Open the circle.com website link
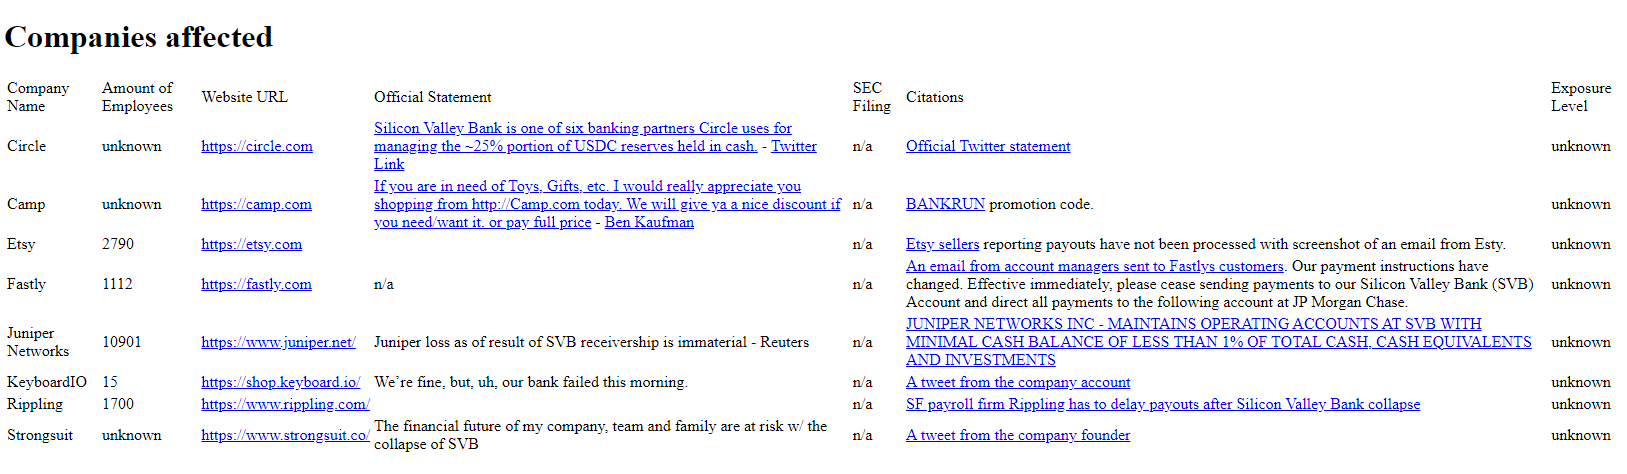The image size is (1627, 474). (256, 146)
